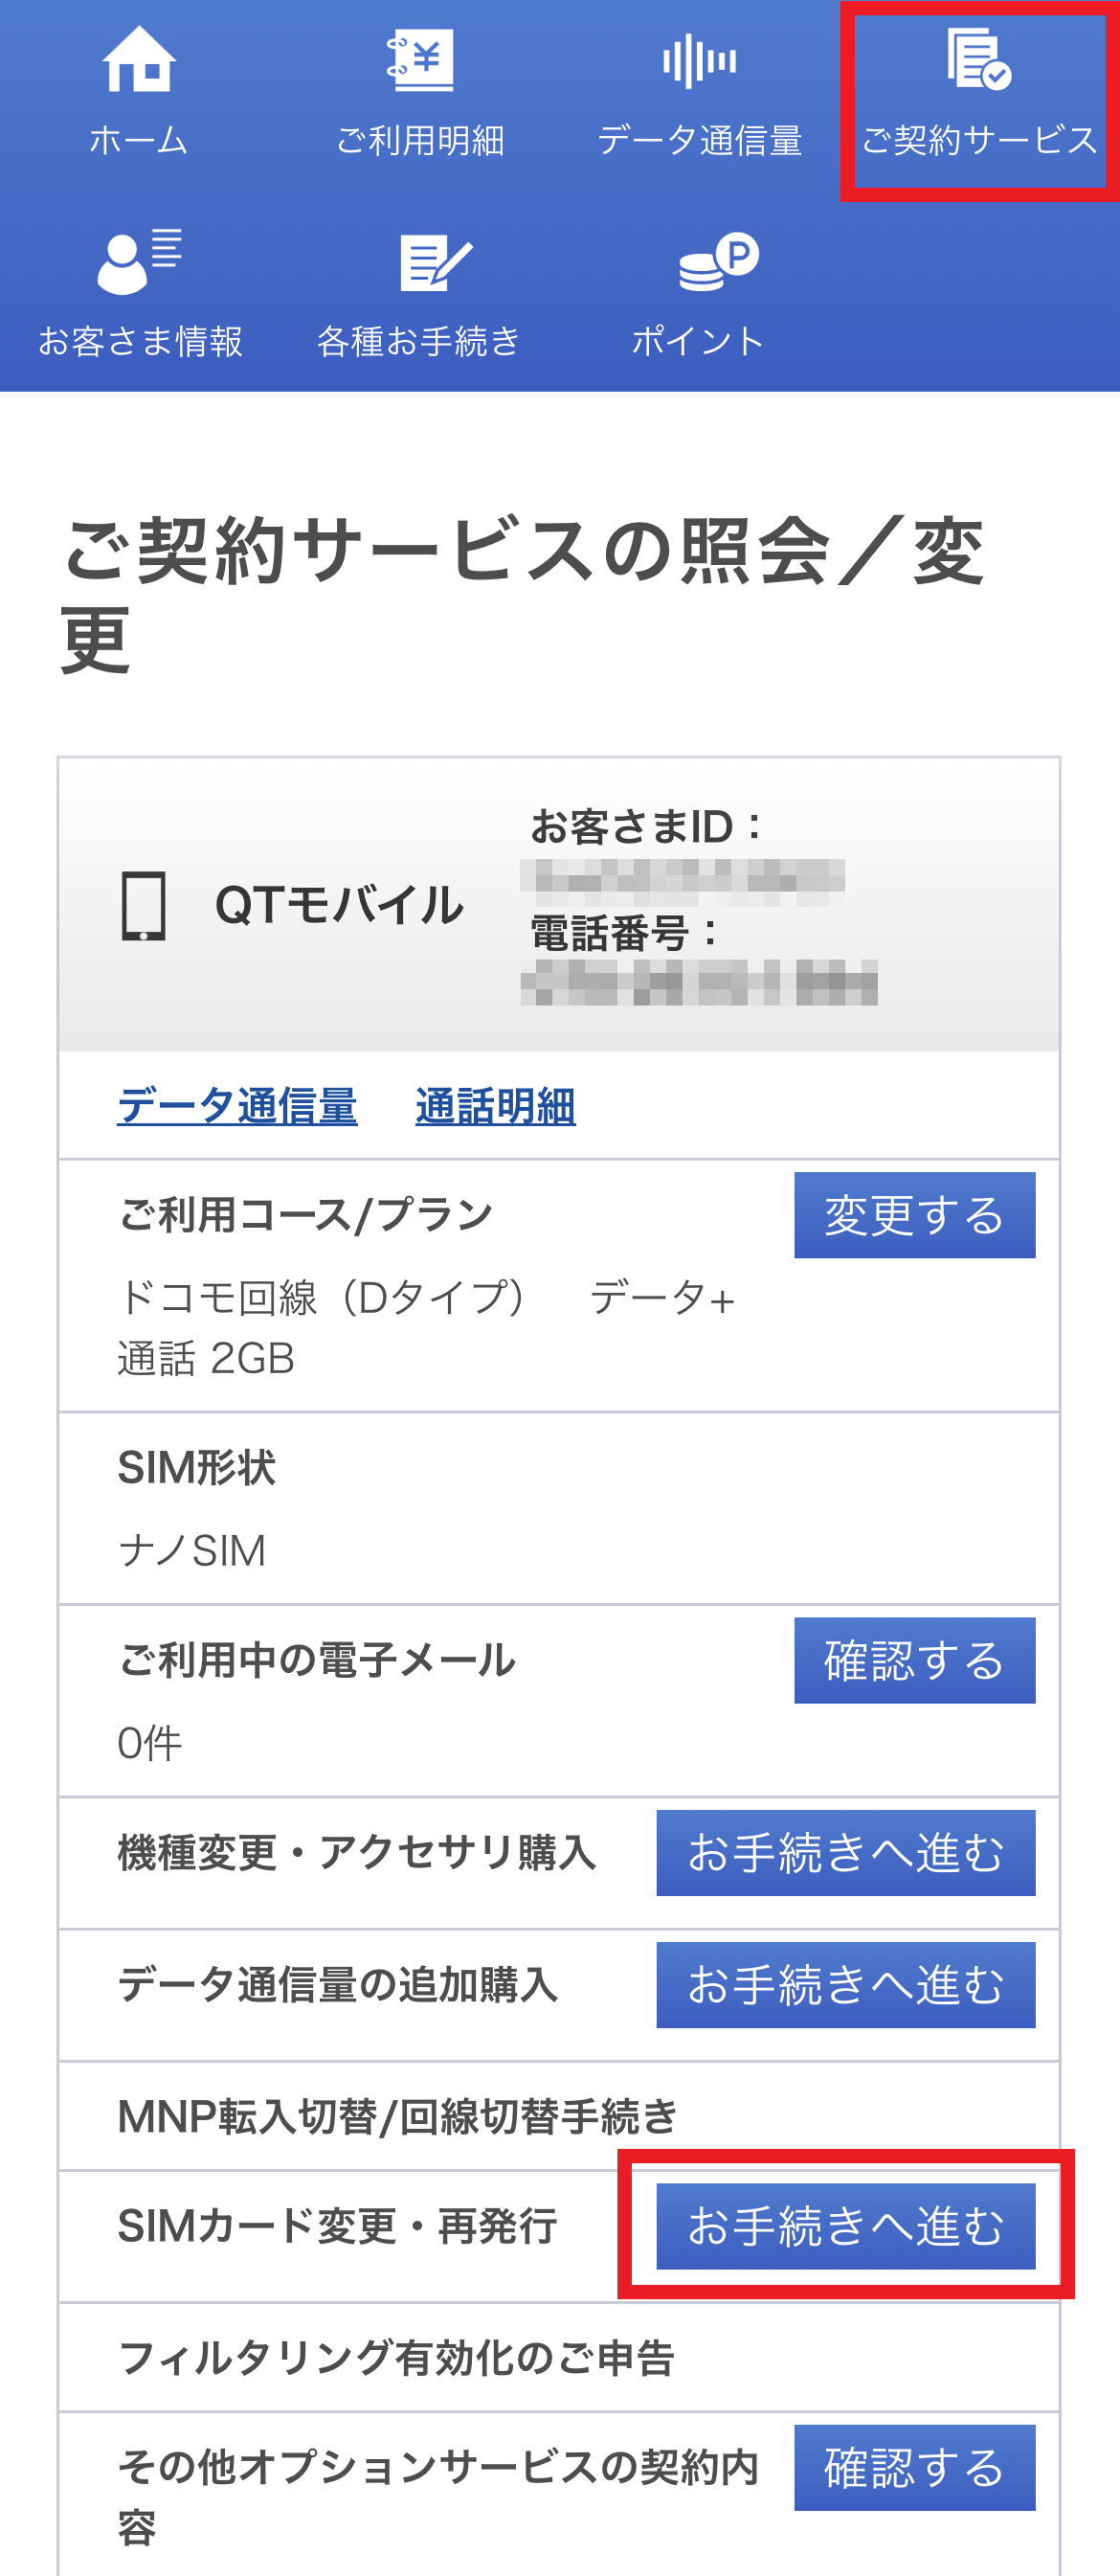Image resolution: width=1120 pixels, height=2576 pixels.
Task: Tap the Home house icon
Action: [x=139, y=58]
